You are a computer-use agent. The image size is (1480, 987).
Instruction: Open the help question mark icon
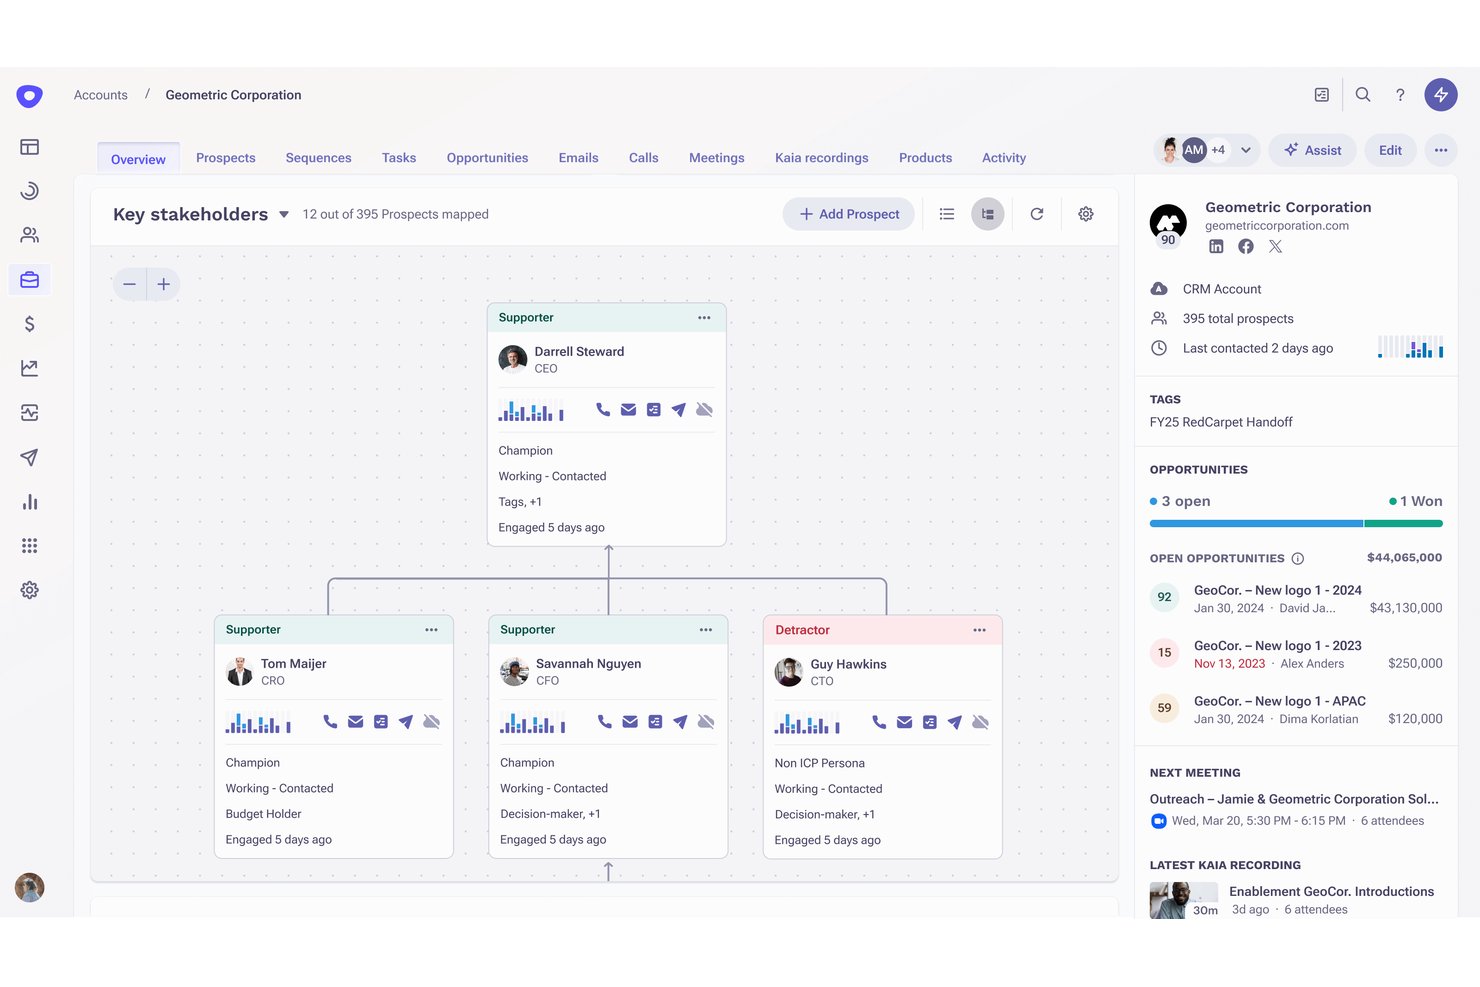(1400, 95)
